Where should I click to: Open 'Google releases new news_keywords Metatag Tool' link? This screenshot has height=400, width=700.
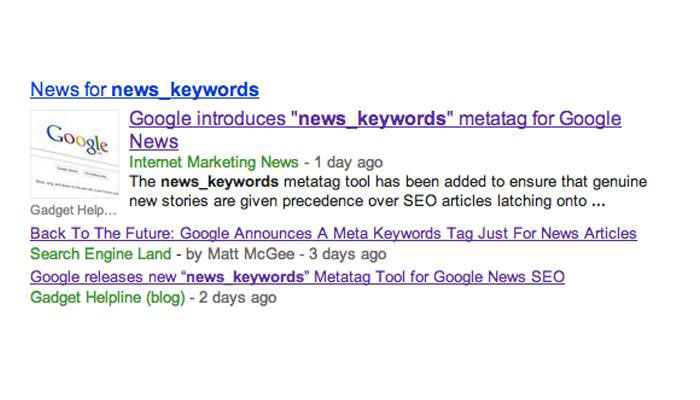point(297,277)
